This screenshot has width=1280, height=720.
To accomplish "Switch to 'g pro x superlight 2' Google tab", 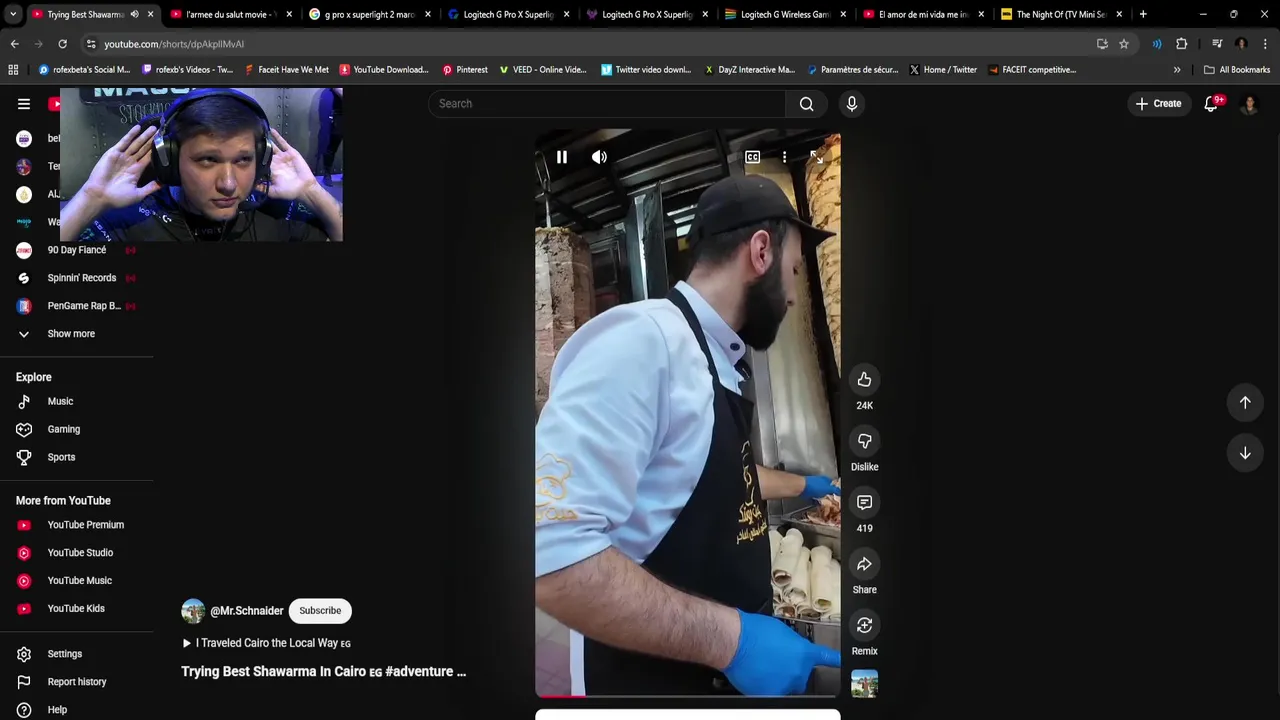I will 370,14.
